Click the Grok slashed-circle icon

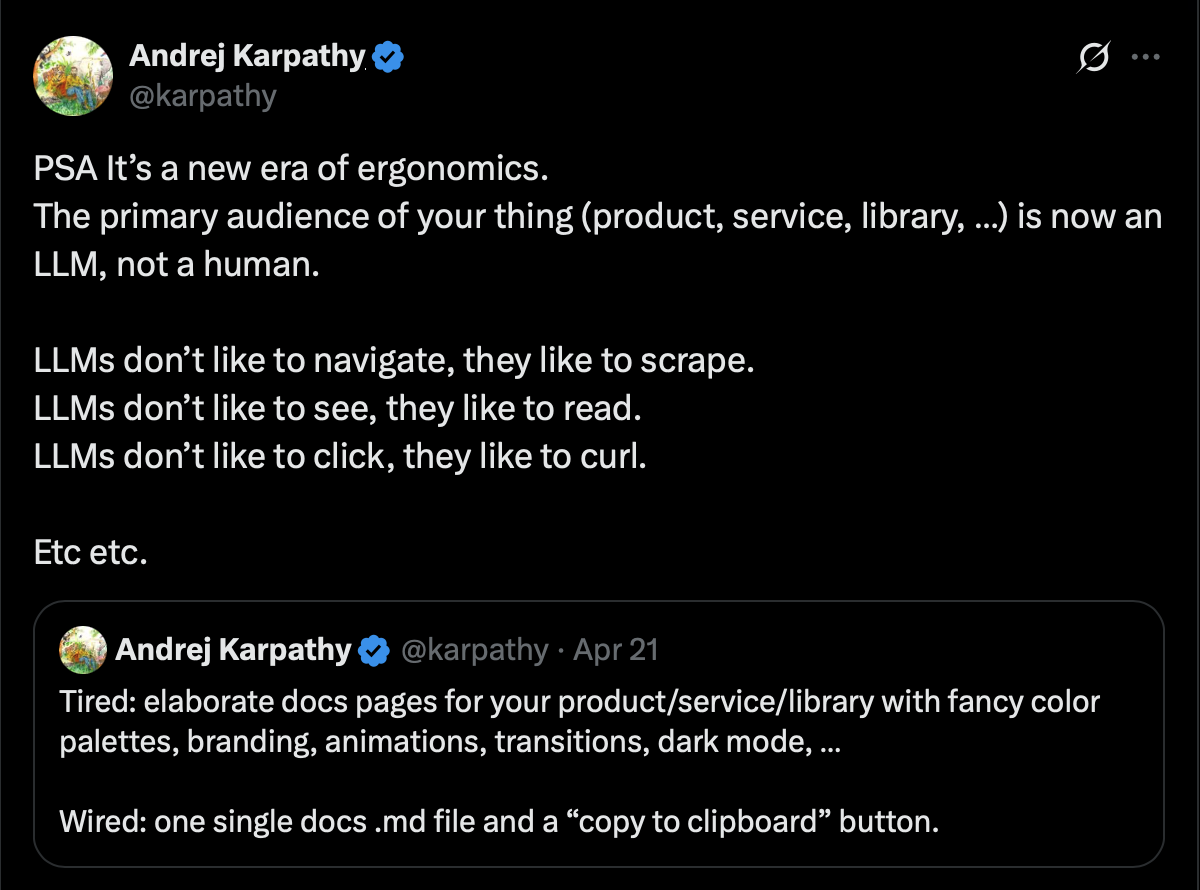[1093, 60]
